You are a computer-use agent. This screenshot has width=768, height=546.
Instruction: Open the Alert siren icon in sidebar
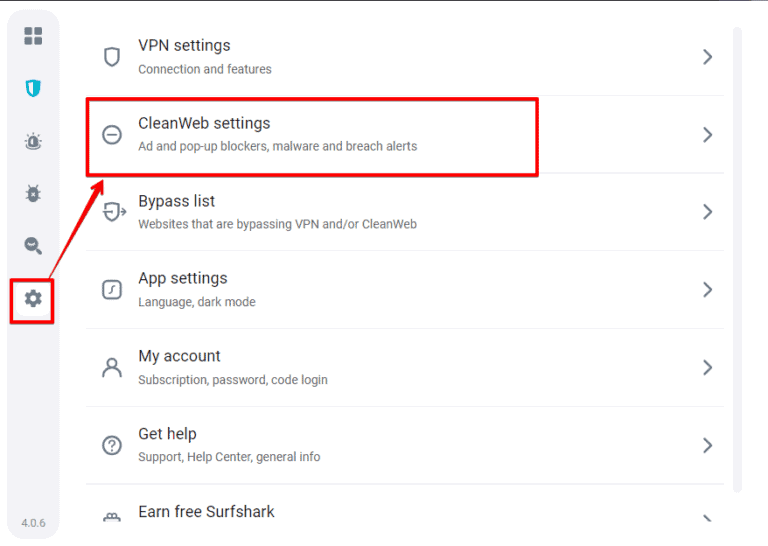coord(33,142)
